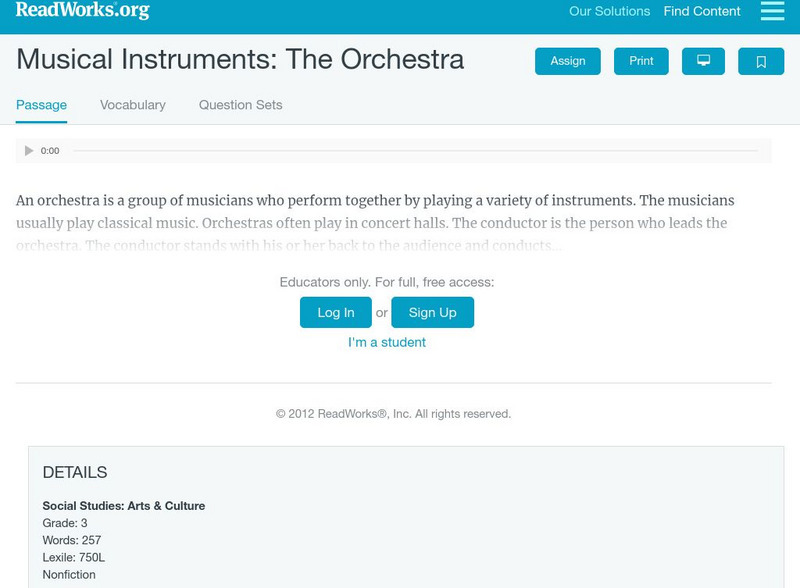Play the passage audio
This screenshot has height=588, width=800.
[x=29, y=151]
